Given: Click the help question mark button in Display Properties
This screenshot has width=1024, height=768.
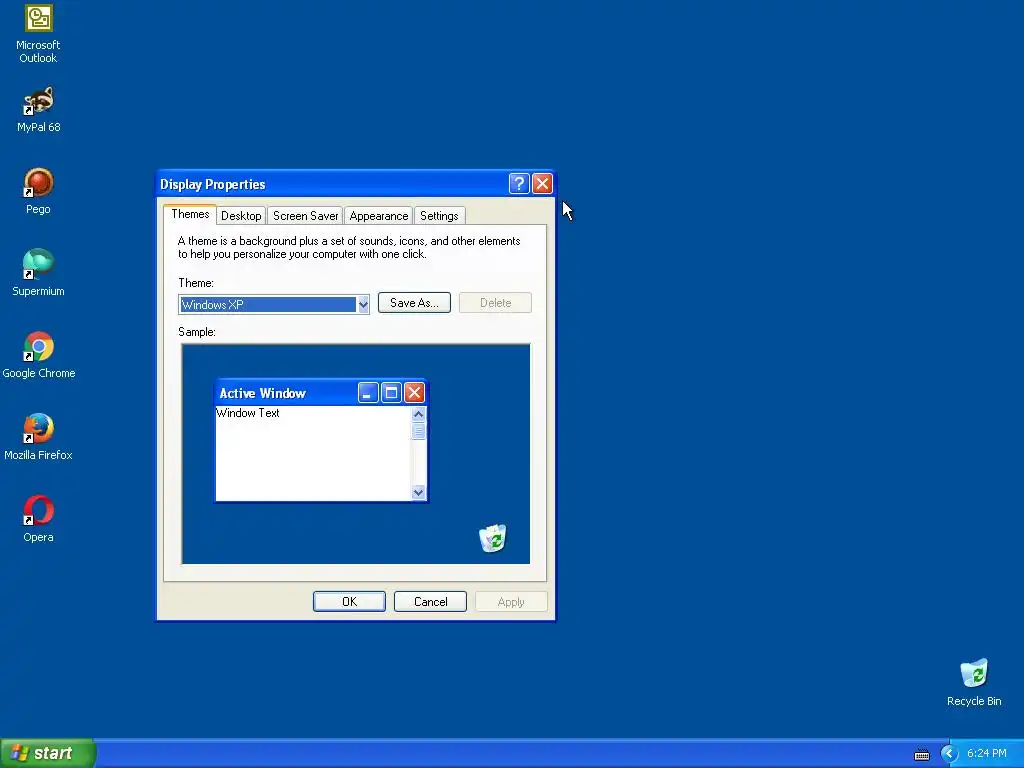Looking at the screenshot, I should pyautogui.click(x=519, y=184).
